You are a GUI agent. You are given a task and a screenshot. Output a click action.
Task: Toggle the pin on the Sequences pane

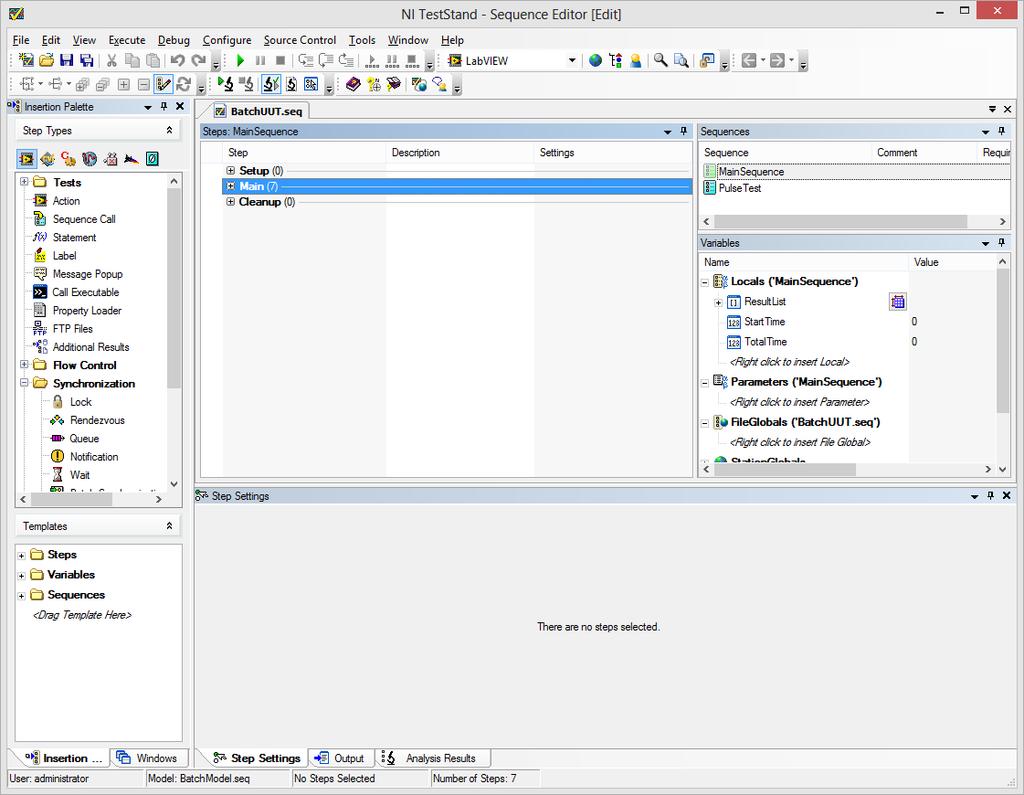click(1001, 131)
